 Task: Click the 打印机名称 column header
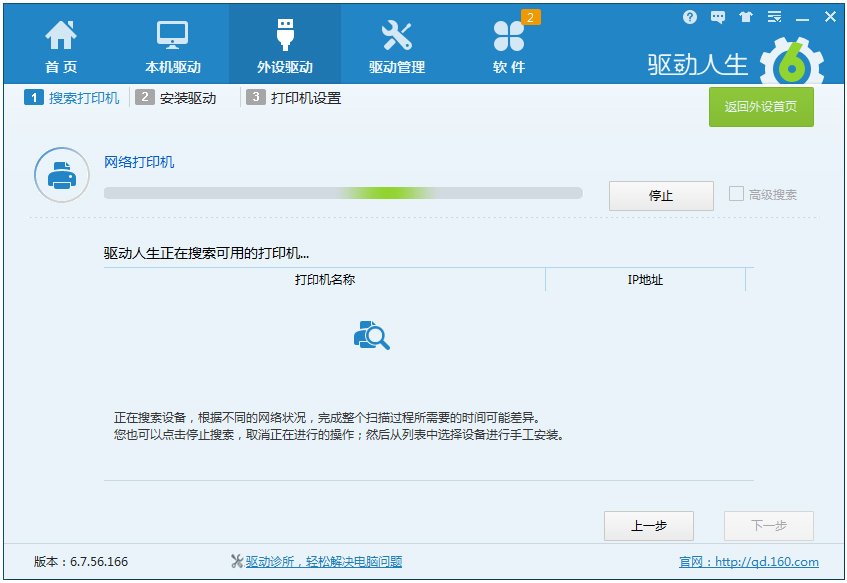325,280
